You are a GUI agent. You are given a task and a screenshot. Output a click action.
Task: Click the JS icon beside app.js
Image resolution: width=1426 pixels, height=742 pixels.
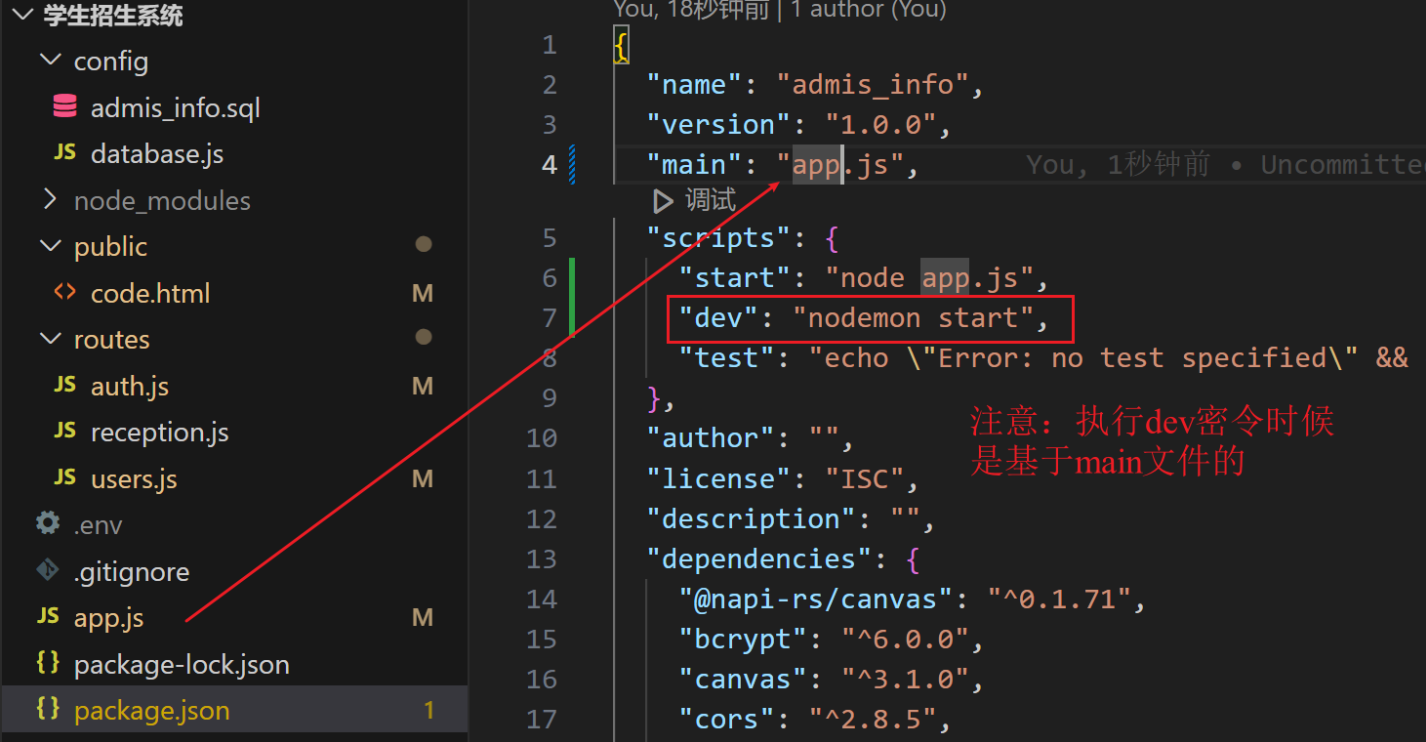[x=48, y=617]
